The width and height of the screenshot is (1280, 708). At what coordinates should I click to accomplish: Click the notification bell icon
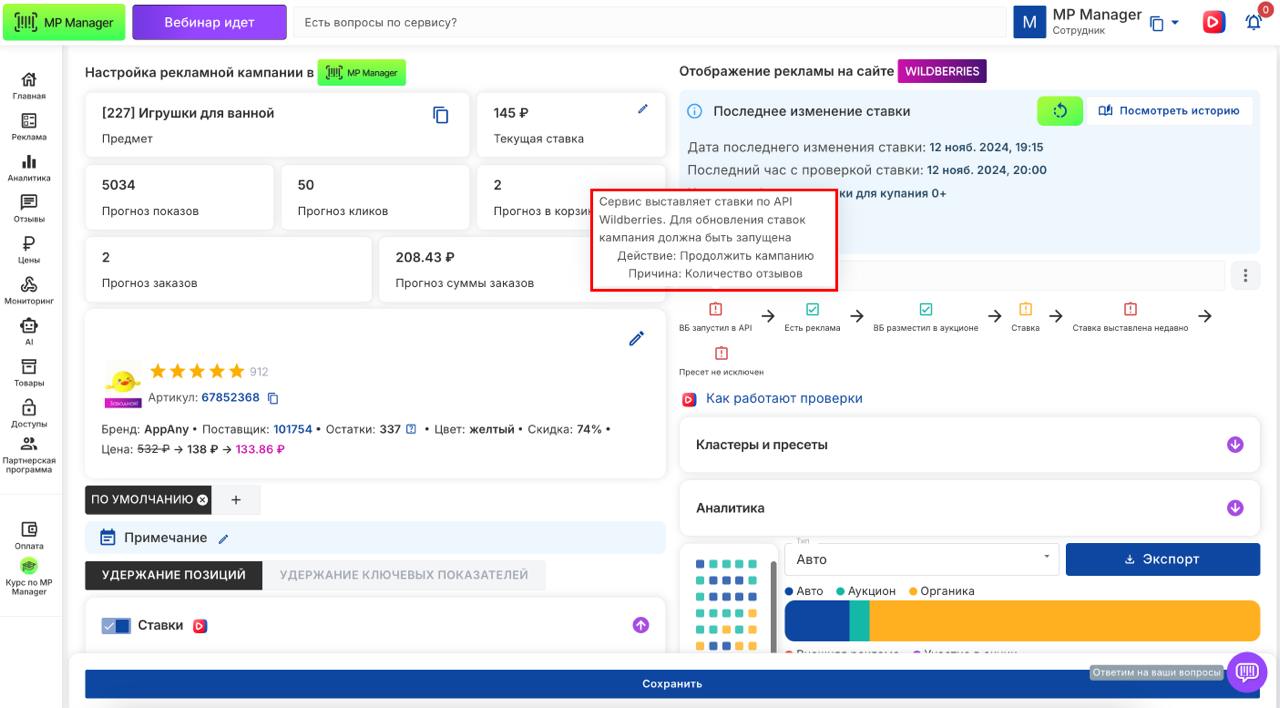pos(1253,22)
